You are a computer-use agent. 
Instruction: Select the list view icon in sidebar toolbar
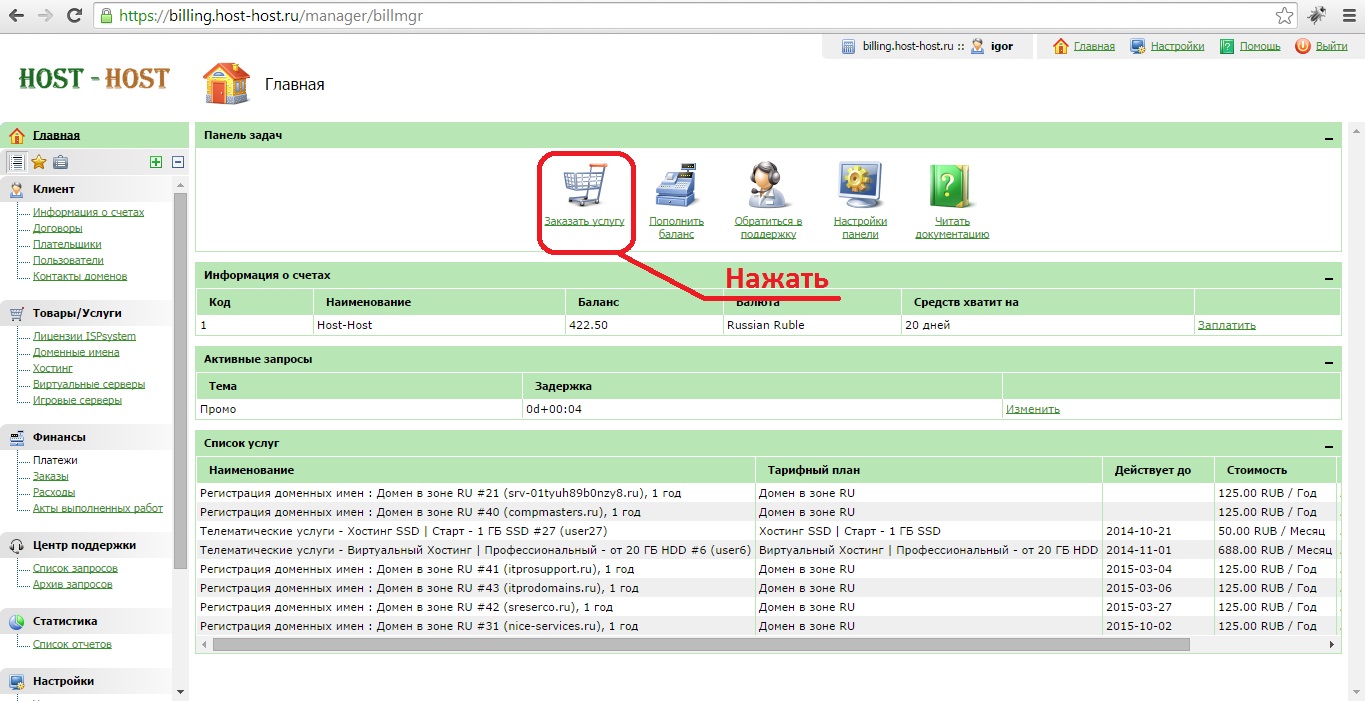17,162
